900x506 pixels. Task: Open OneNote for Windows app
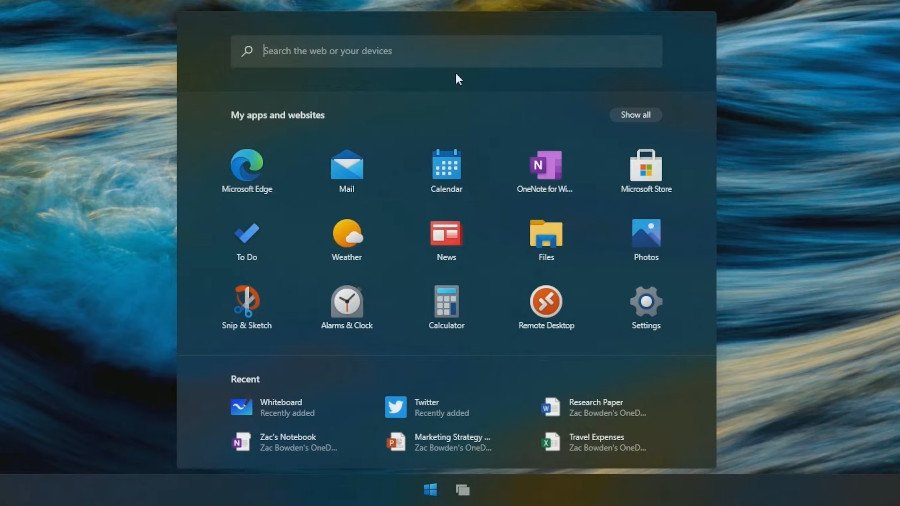tap(545, 166)
